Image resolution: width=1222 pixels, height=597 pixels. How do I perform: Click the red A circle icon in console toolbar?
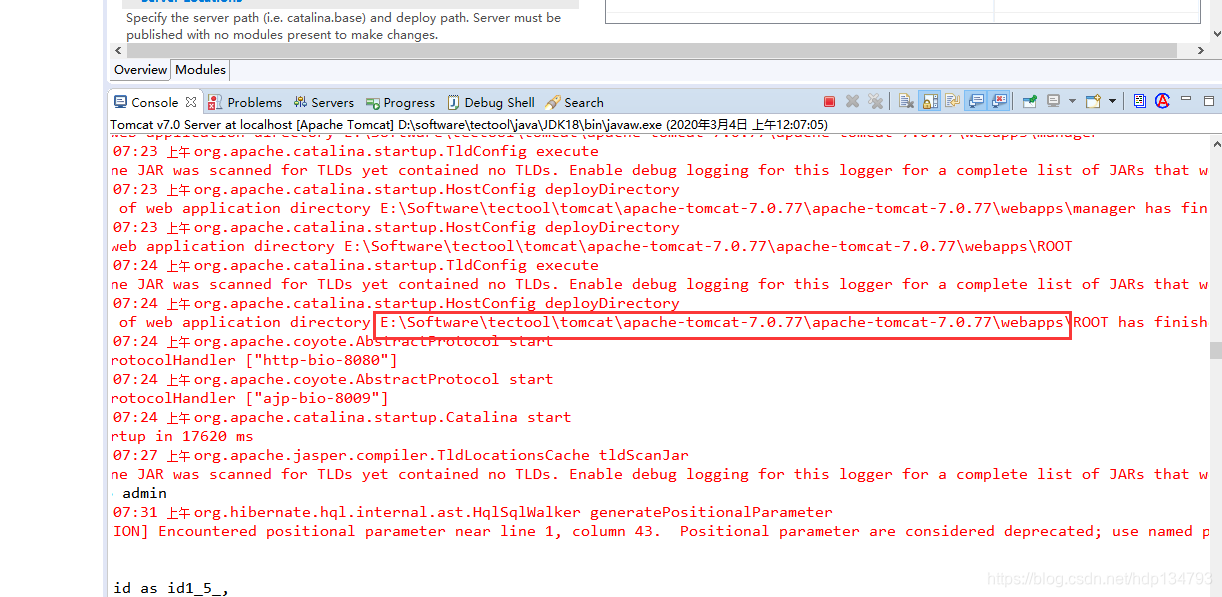[x=1162, y=101]
